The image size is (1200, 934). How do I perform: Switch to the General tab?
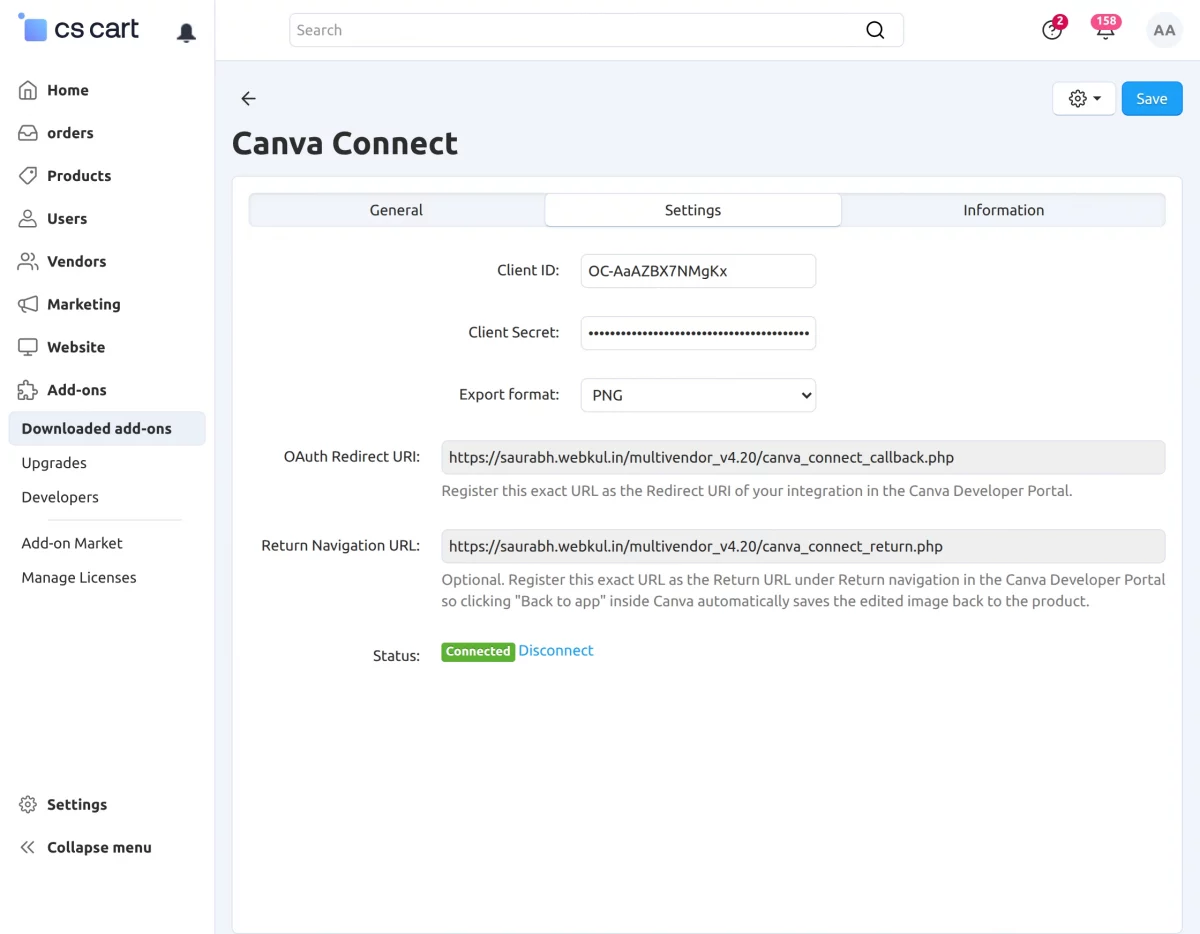tap(396, 210)
